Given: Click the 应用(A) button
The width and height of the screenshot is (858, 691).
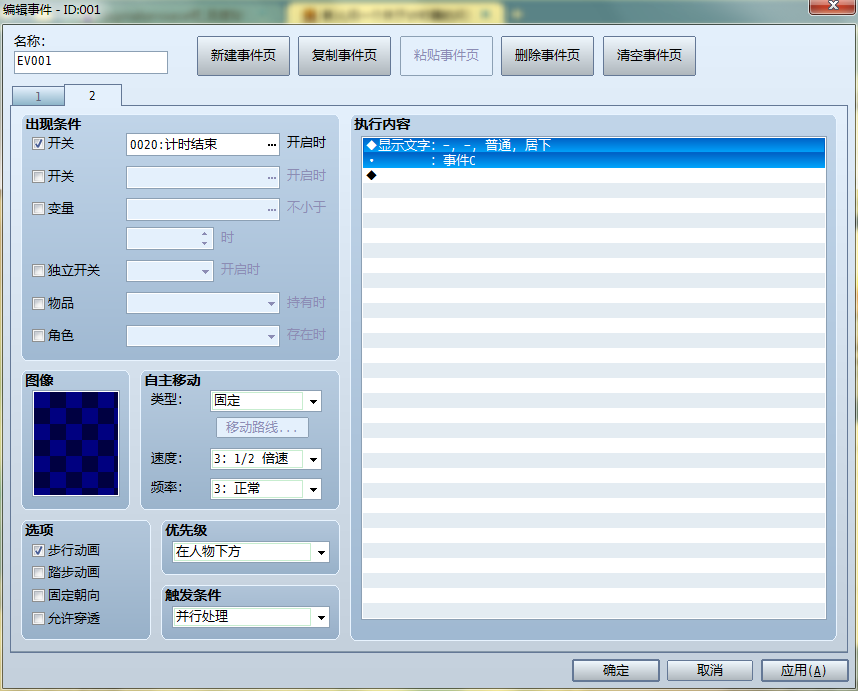Looking at the screenshot, I should coord(804,670).
